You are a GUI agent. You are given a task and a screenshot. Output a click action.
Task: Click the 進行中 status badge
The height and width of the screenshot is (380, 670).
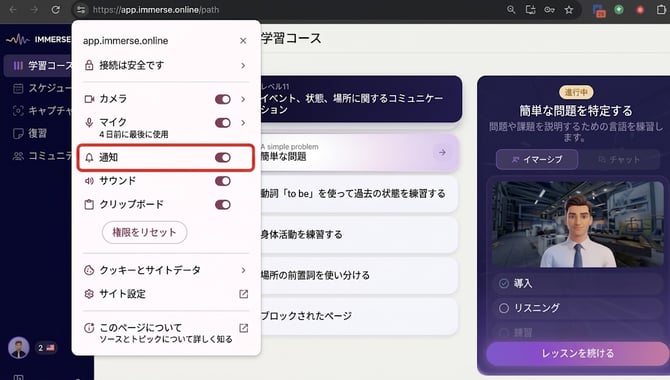(576, 92)
